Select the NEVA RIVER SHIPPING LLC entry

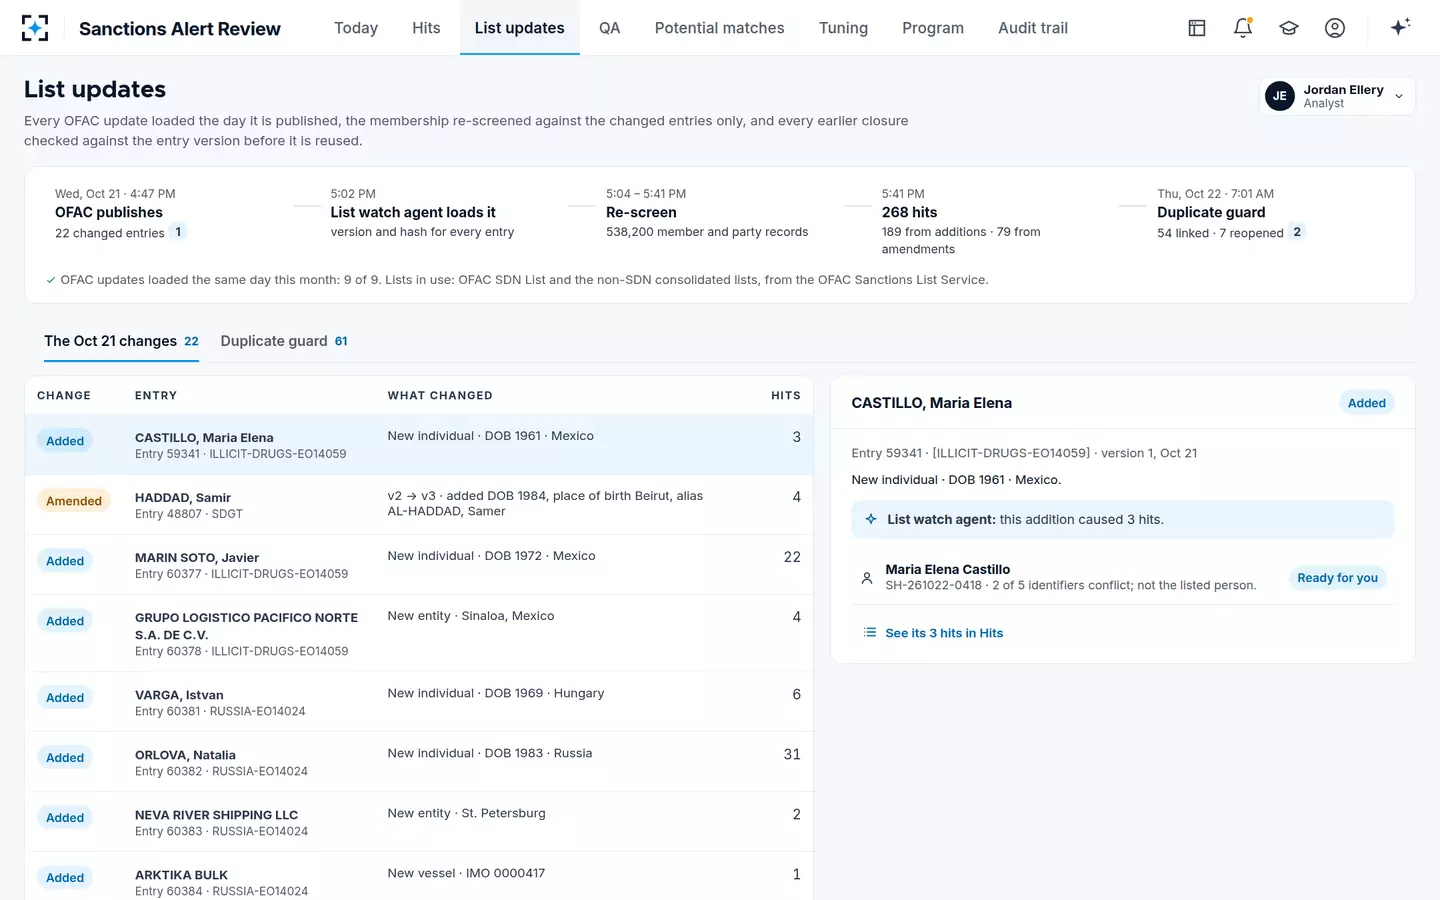(x=419, y=822)
